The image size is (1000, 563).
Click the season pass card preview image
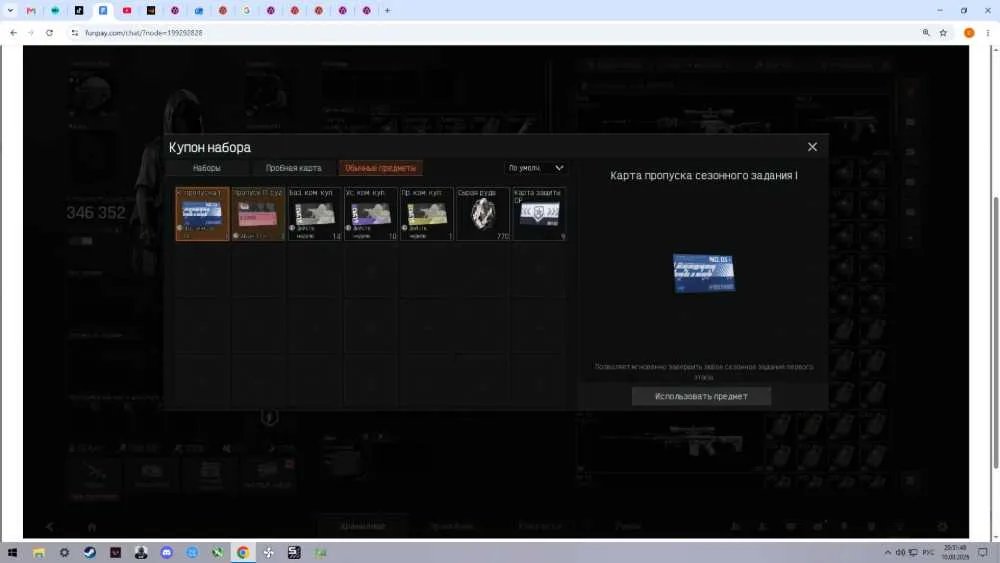(x=704, y=273)
